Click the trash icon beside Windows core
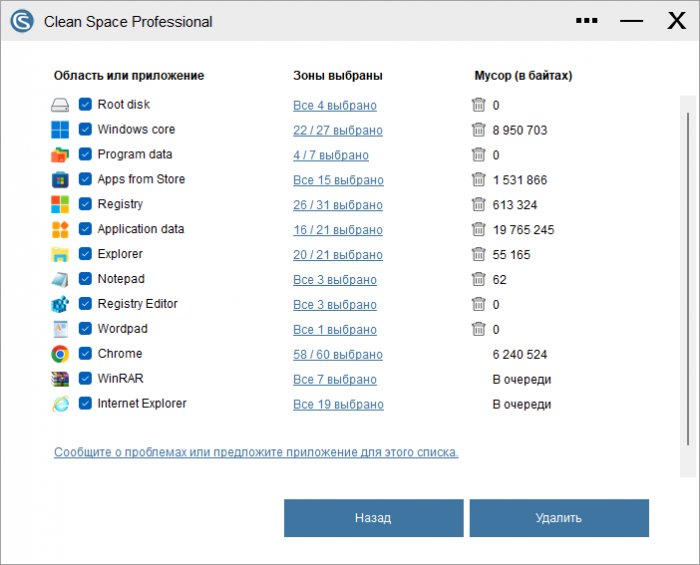Screen dimensions: 700x565 pos(478,130)
